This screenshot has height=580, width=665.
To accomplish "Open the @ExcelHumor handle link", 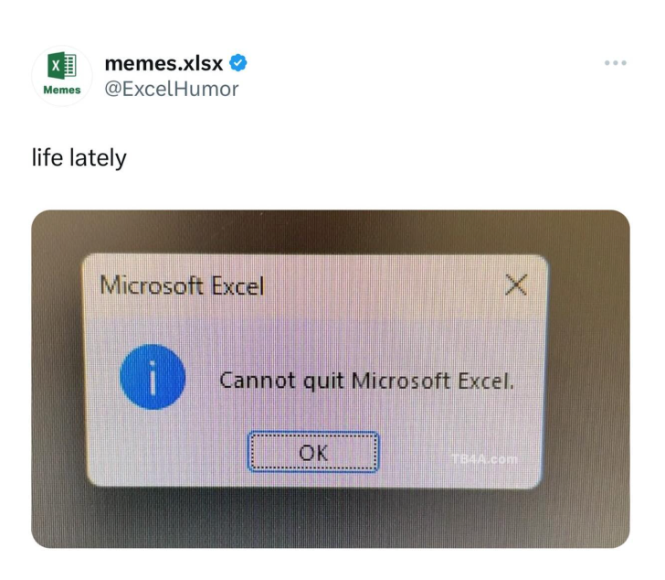I will point(171,89).
